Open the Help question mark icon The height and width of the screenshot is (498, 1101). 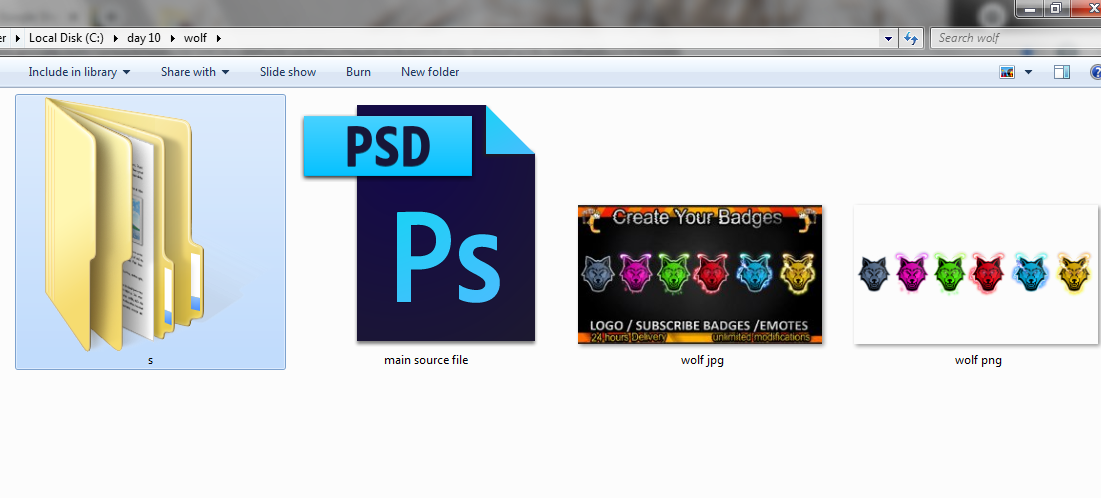click(x=1095, y=72)
